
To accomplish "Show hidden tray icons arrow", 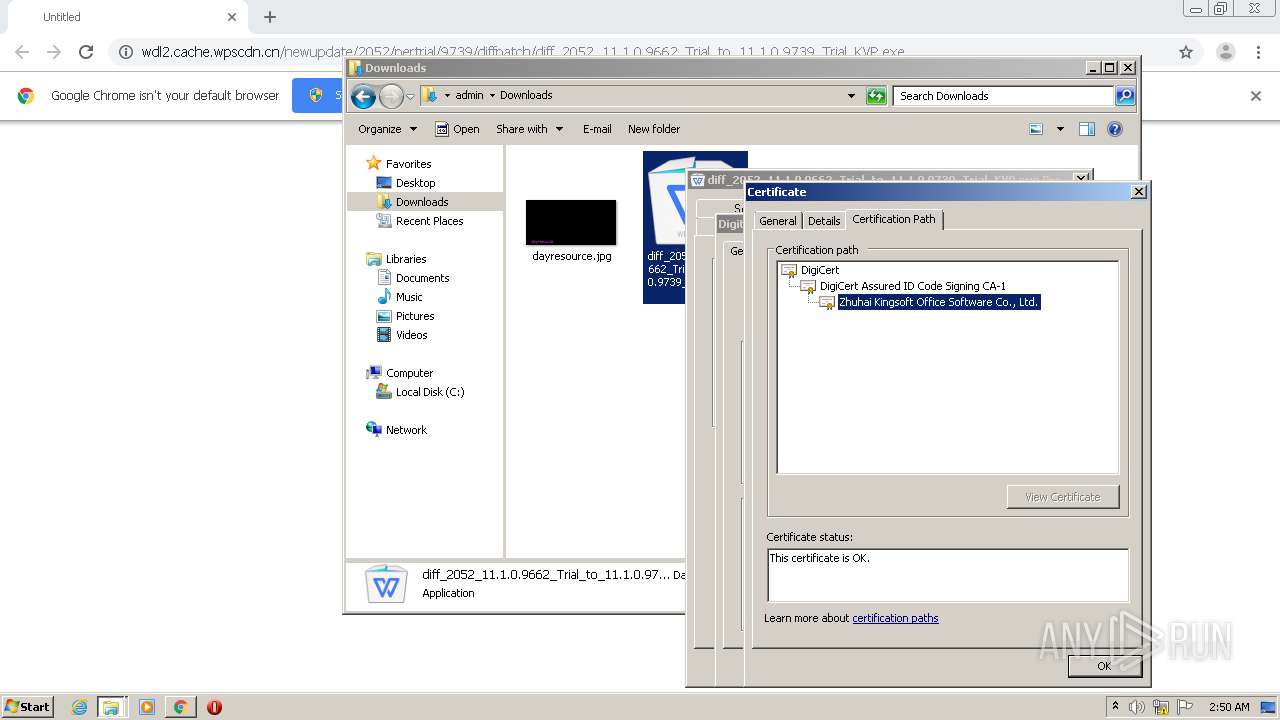I will tap(1115, 706).
